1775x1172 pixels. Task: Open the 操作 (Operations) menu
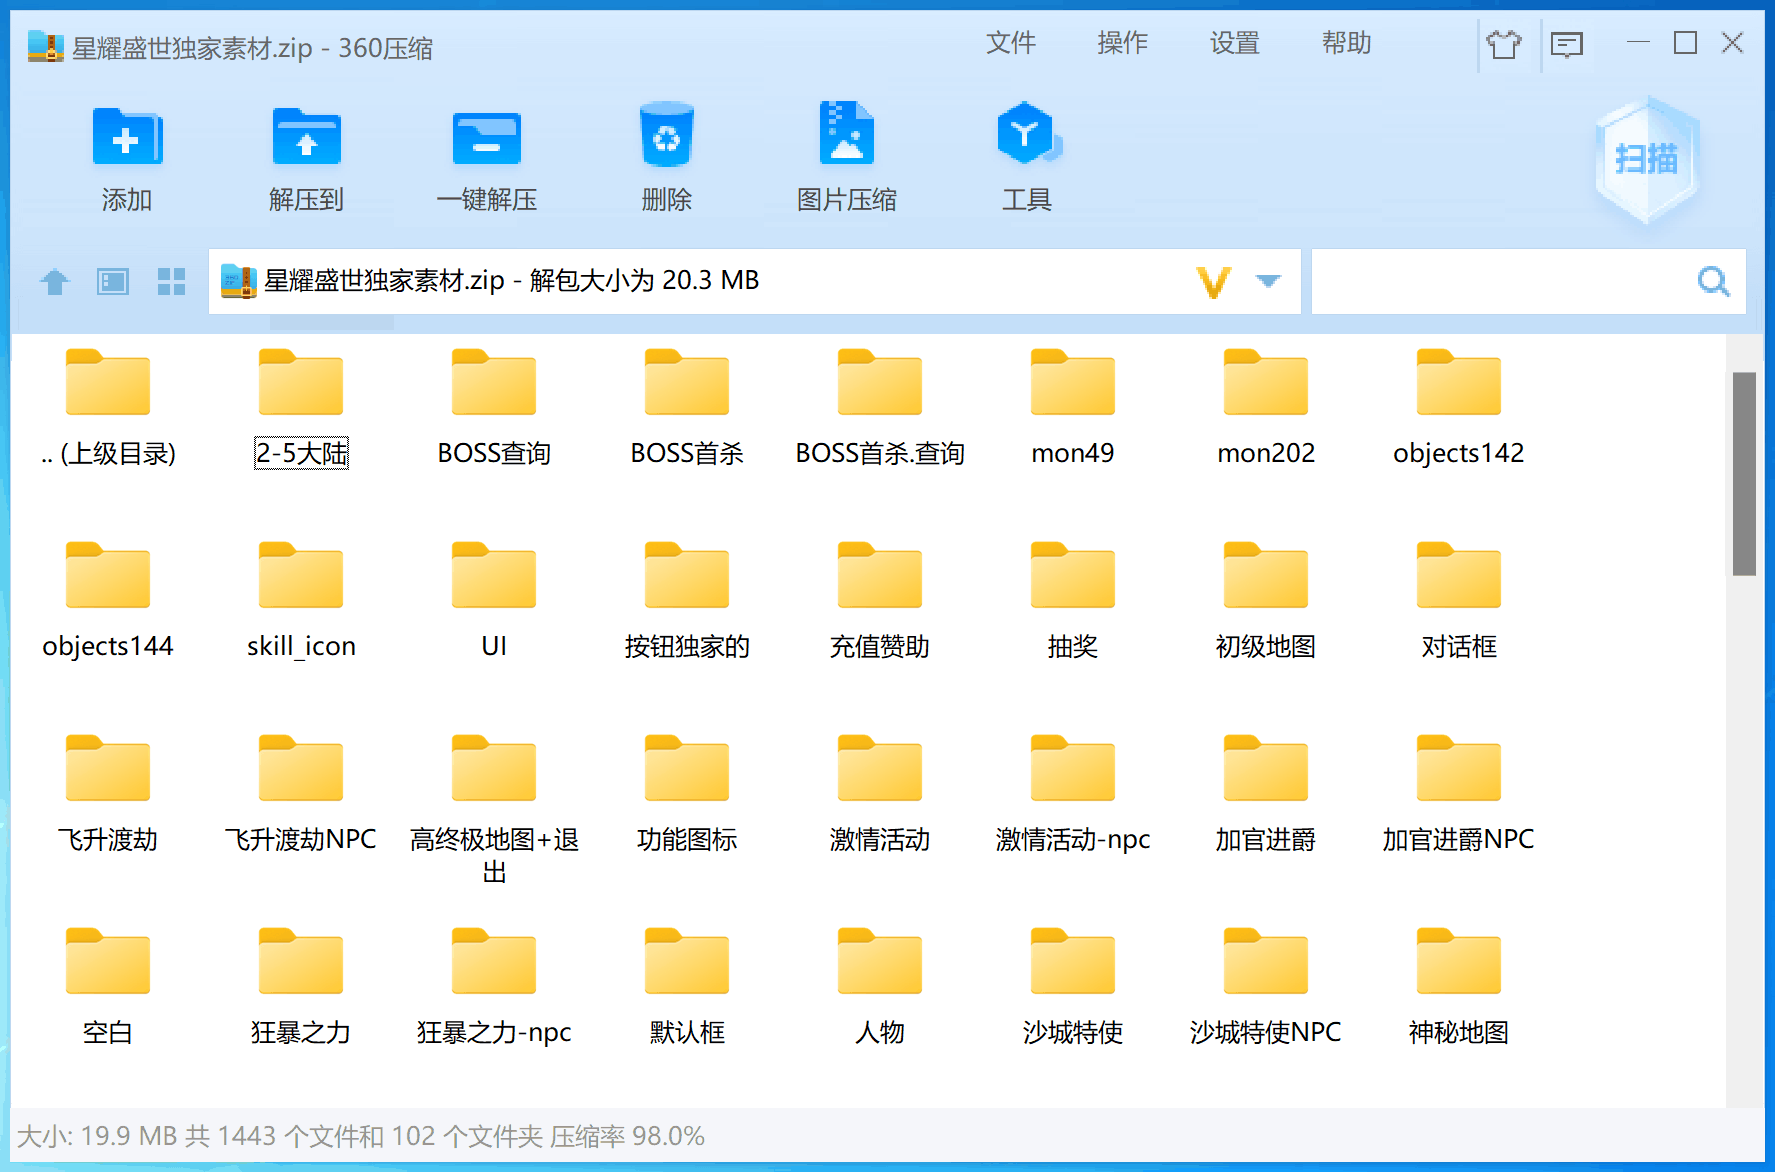click(1122, 44)
